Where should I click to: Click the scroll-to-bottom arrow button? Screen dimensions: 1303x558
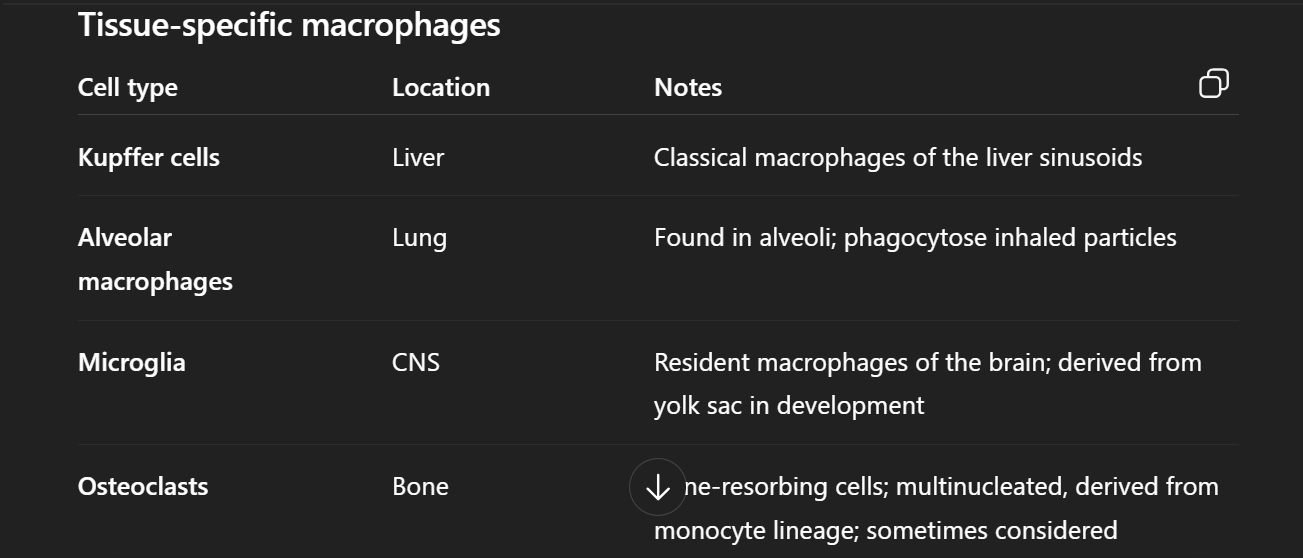pos(657,487)
